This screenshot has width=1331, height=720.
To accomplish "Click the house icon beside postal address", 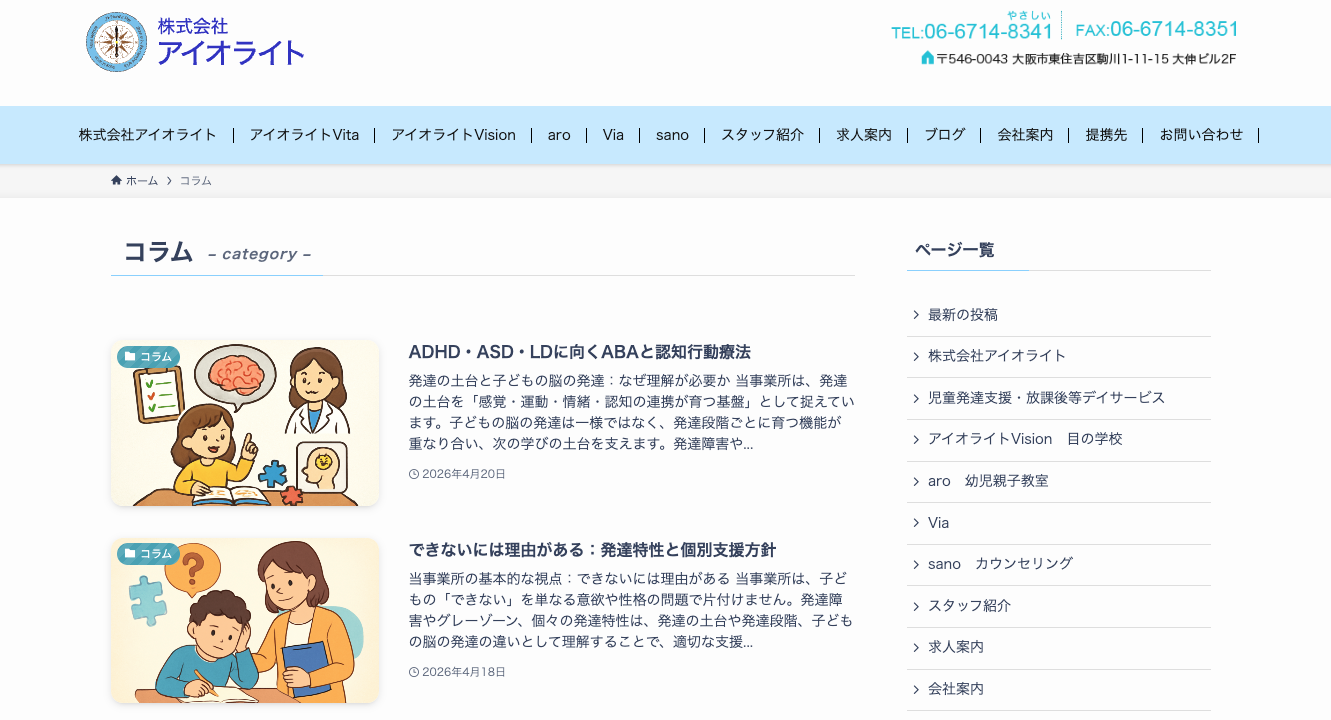I will 927,58.
